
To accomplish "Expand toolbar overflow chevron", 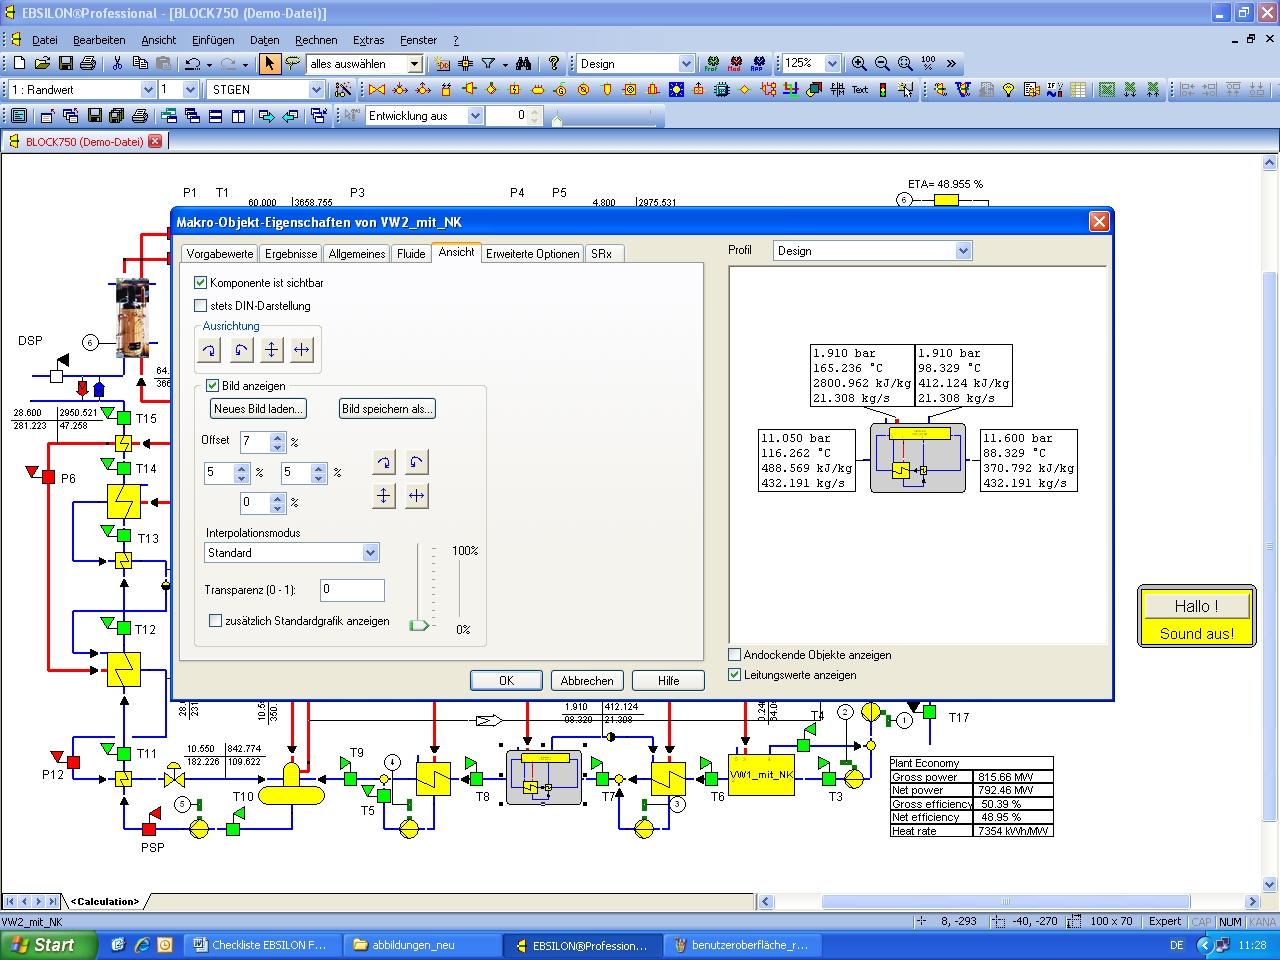I will tap(951, 63).
